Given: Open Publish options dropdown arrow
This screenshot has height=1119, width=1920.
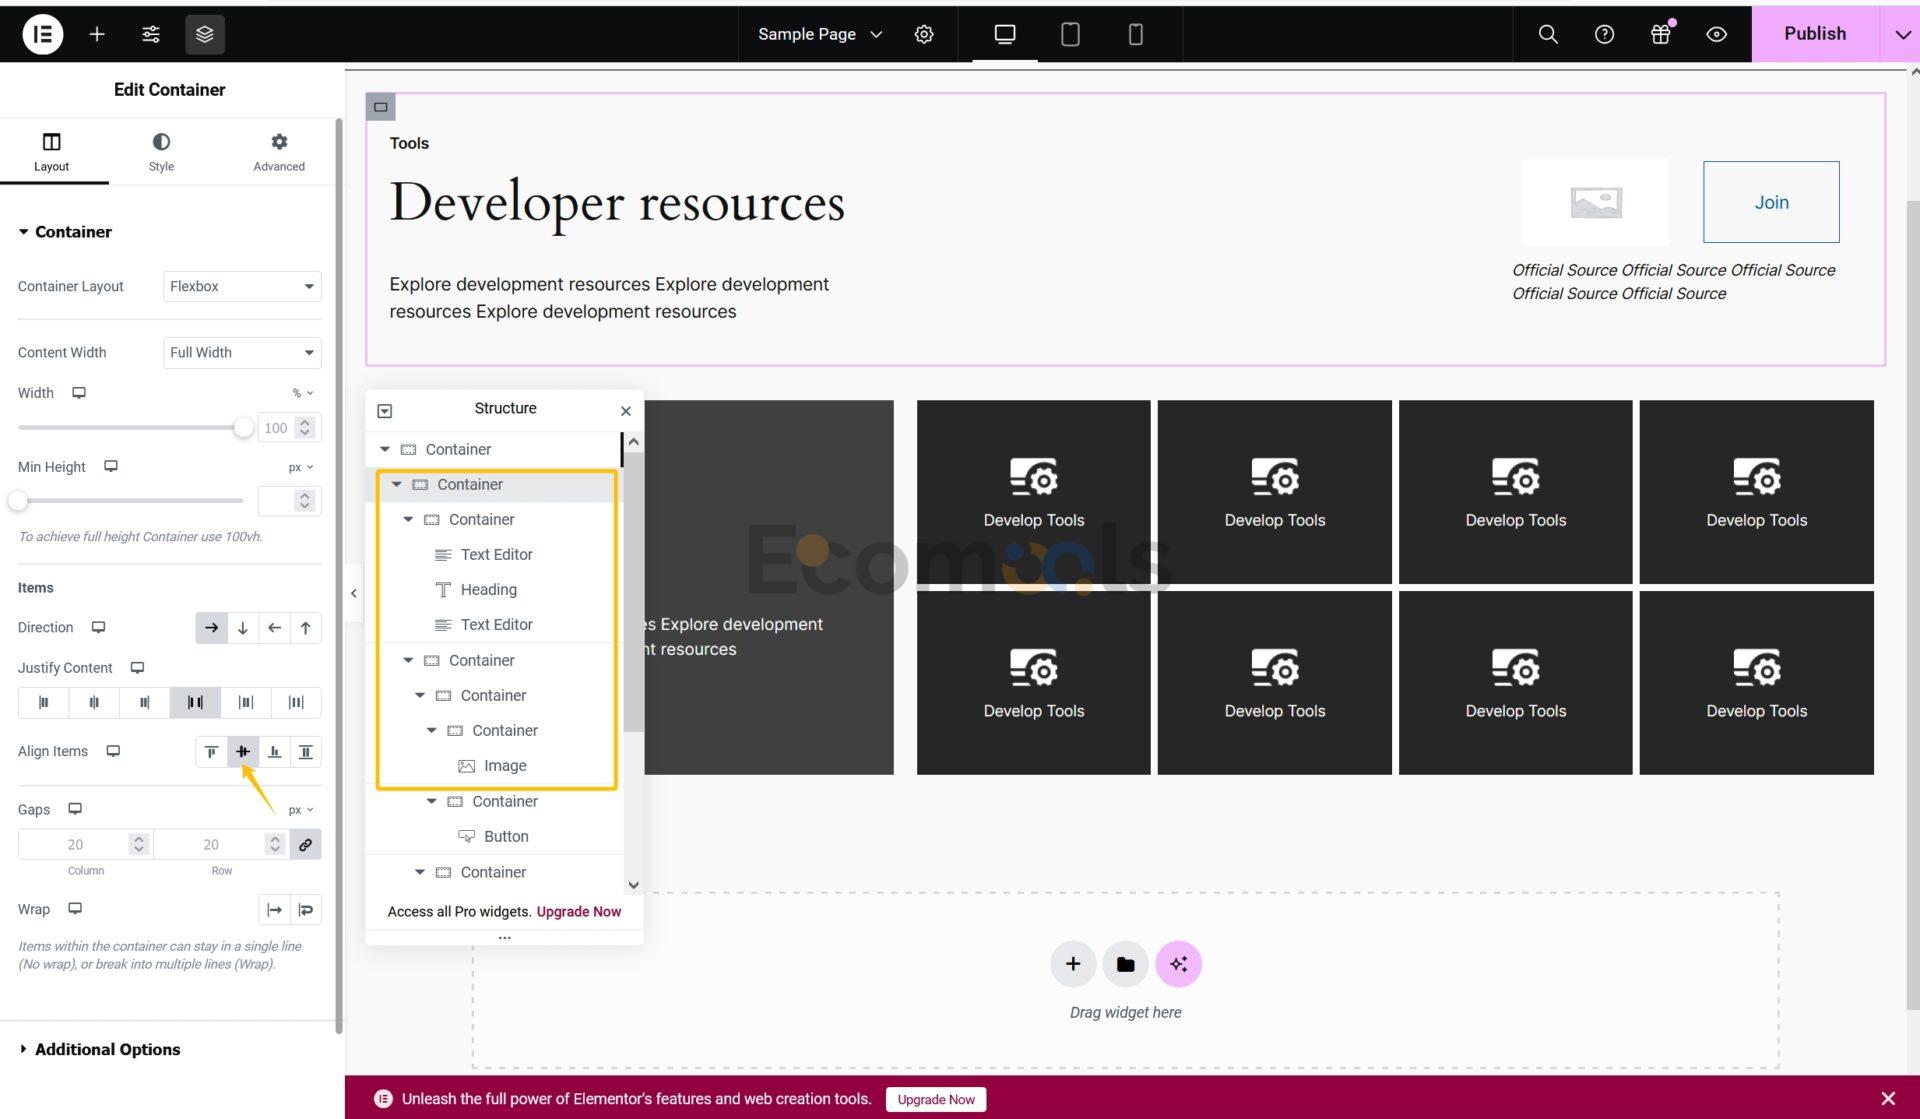Looking at the screenshot, I should [1901, 34].
